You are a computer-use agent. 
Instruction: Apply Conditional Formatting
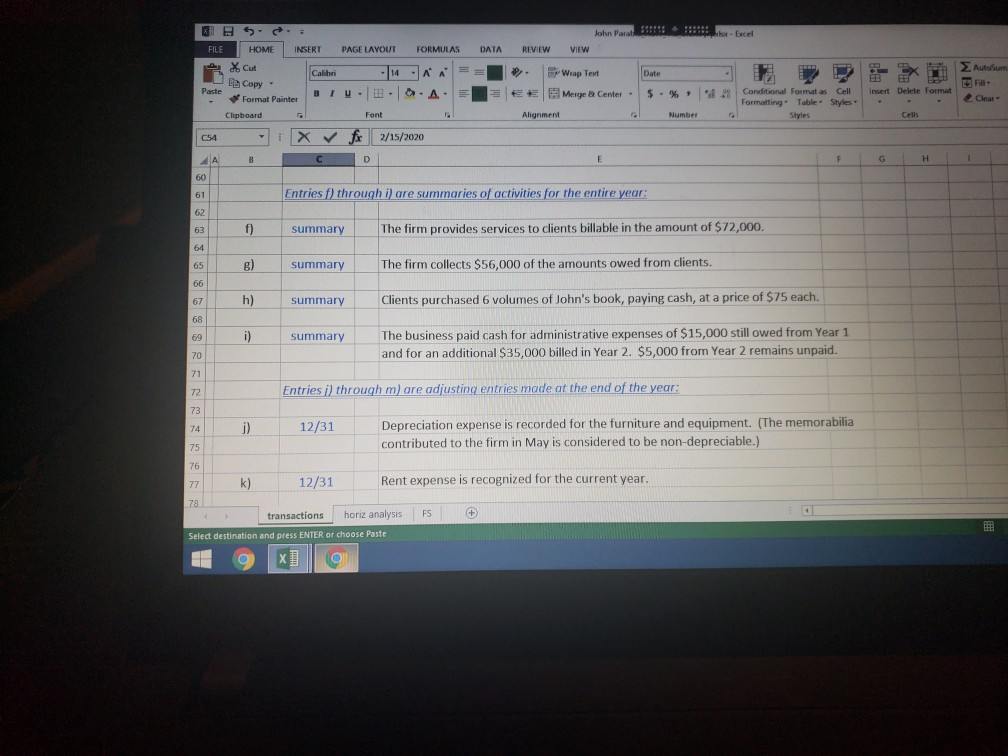[x=764, y=85]
